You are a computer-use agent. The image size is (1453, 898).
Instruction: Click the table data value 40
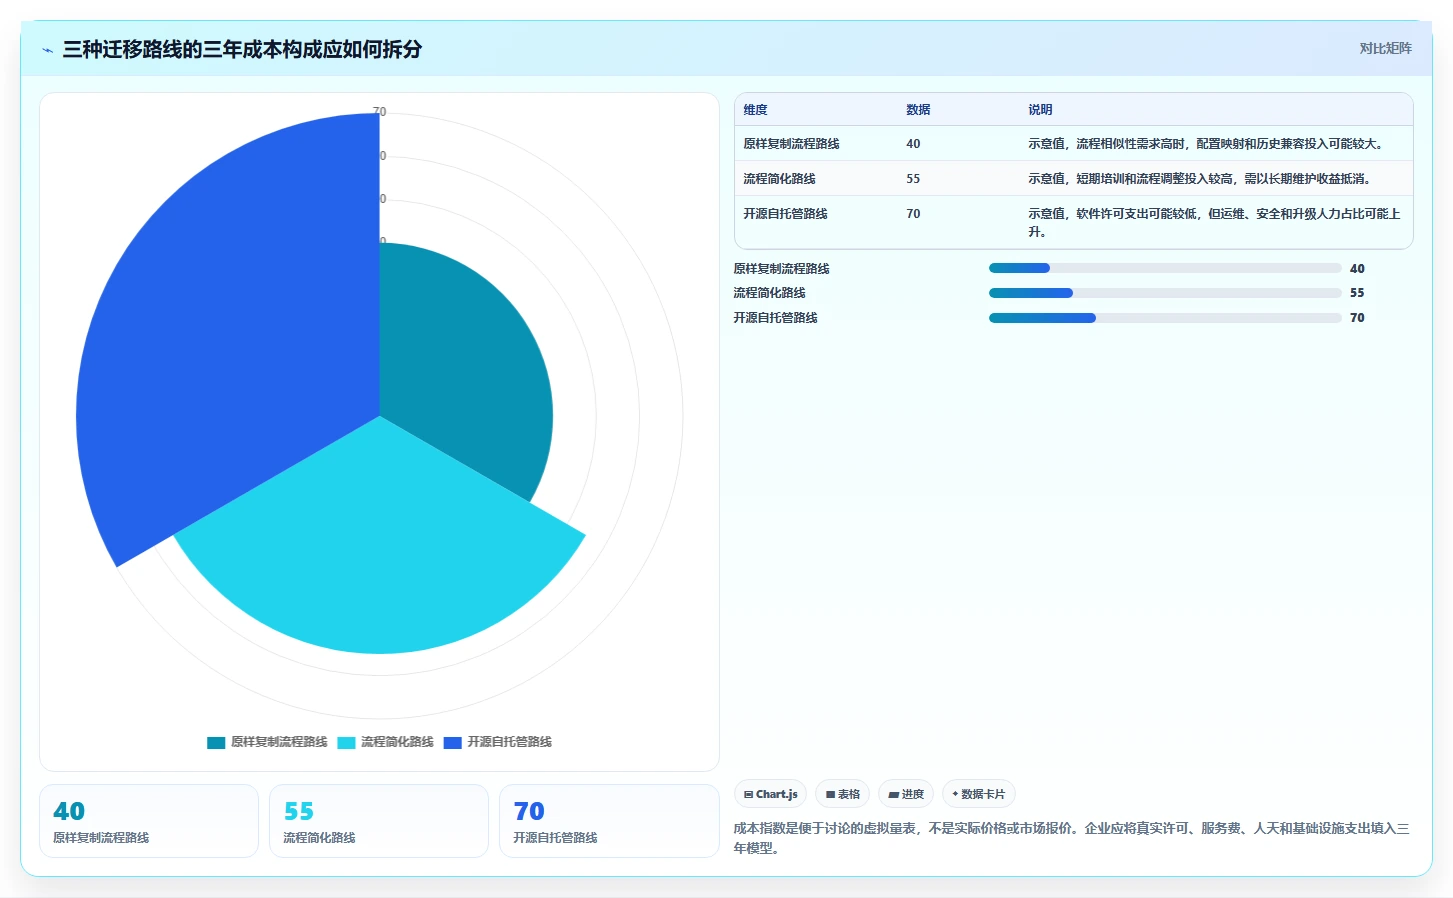click(913, 144)
